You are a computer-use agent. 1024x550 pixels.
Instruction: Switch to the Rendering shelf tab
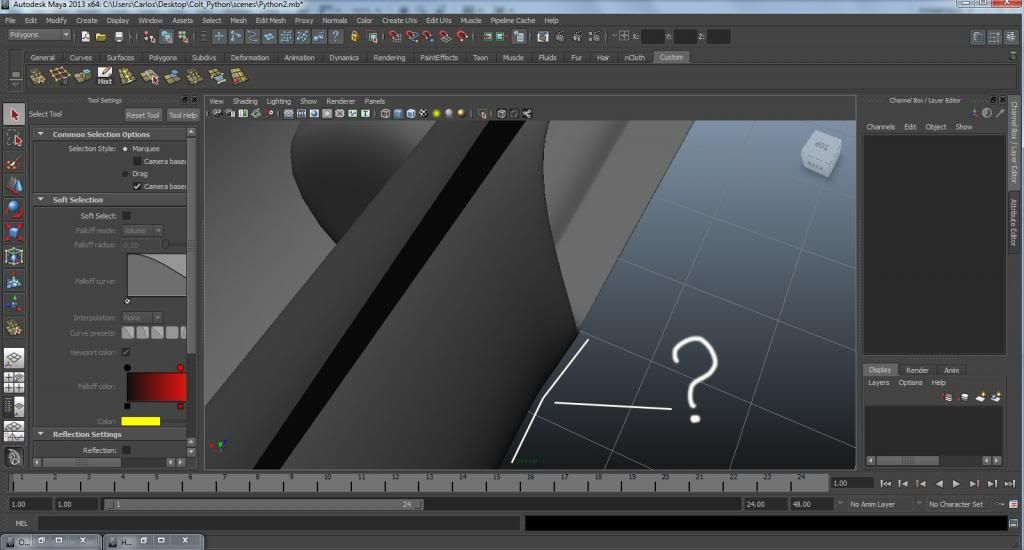(x=389, y=57)
